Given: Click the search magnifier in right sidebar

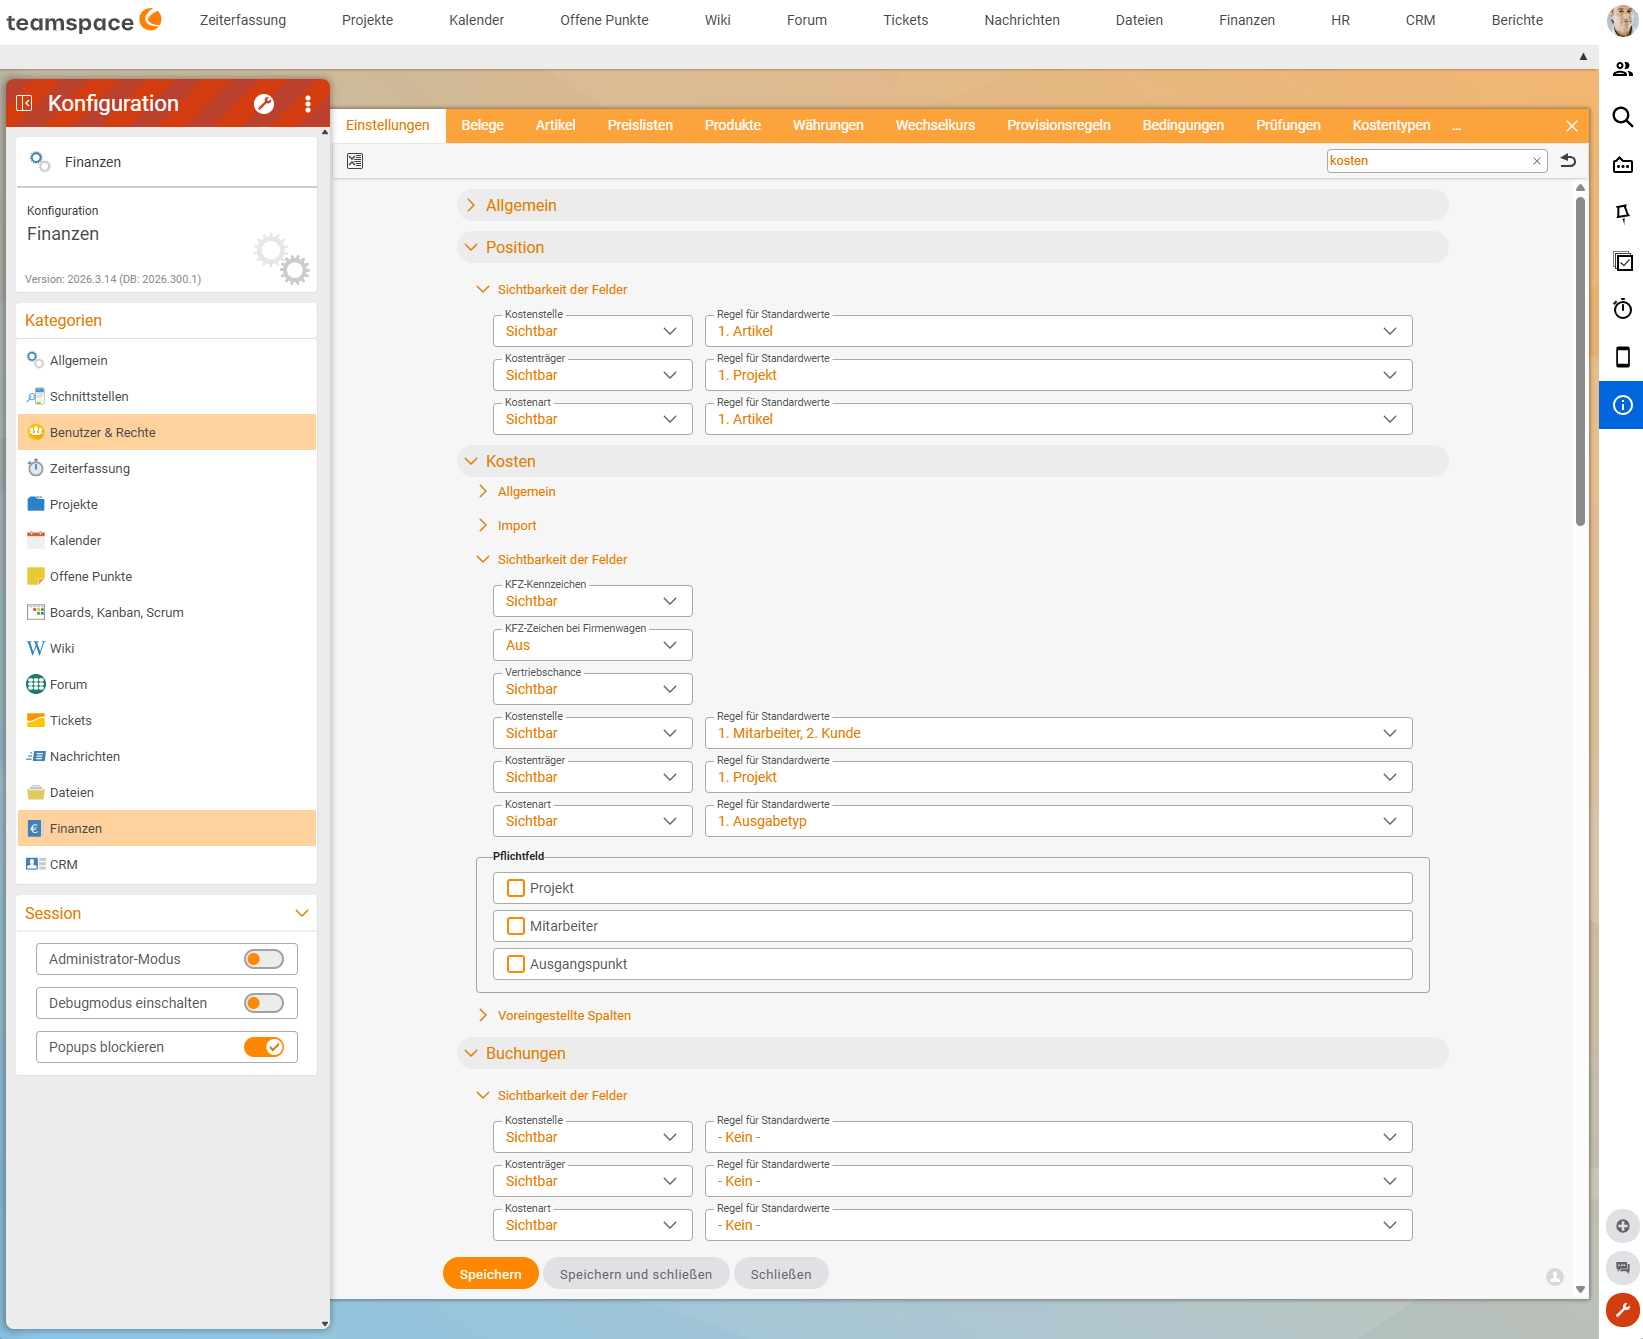Looking at the screenshot, I should 1623,117.
